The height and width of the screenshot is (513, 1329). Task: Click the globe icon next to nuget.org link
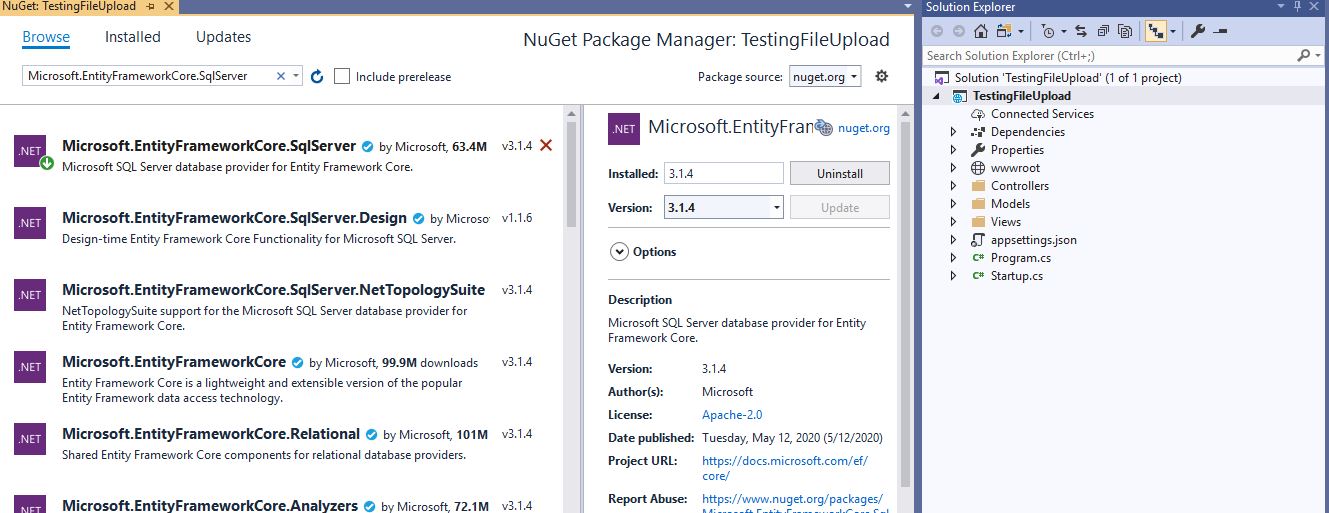[x=824, y=128]
